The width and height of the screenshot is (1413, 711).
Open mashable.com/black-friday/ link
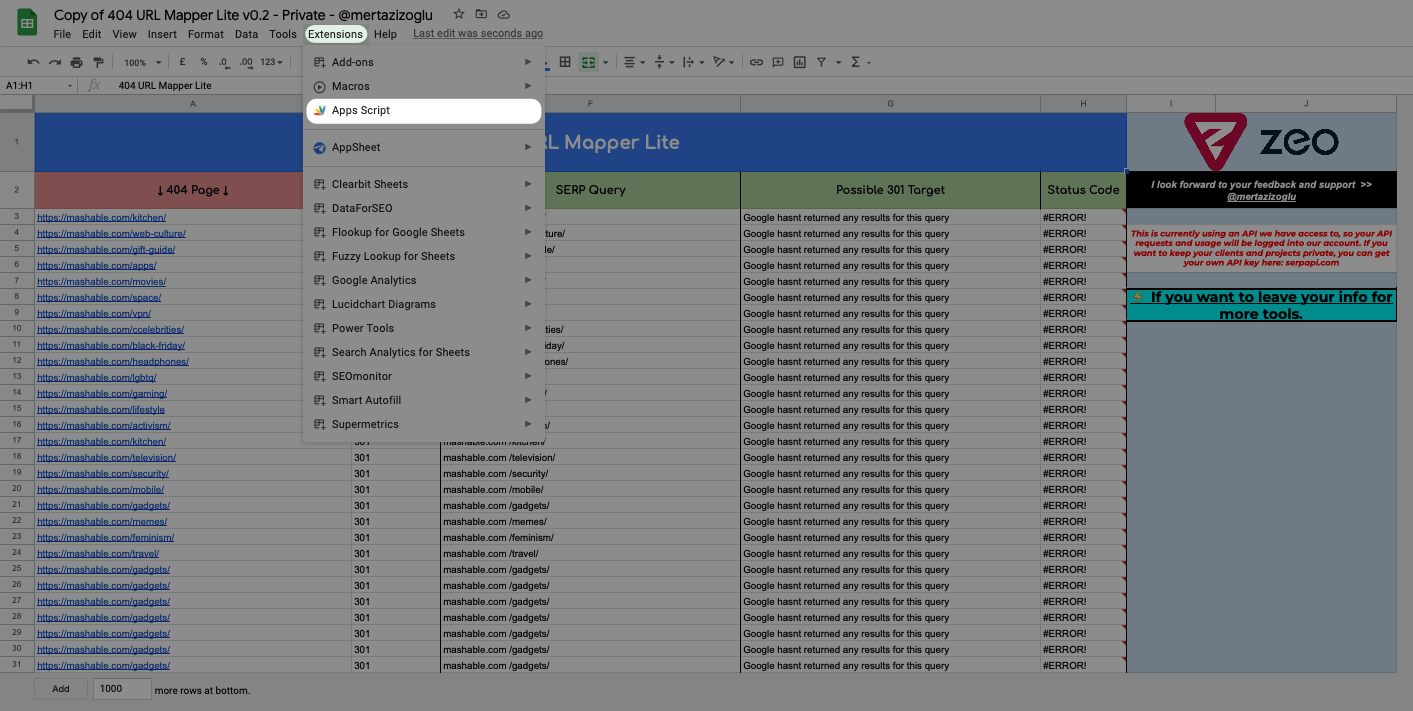(x=111, y=346)
